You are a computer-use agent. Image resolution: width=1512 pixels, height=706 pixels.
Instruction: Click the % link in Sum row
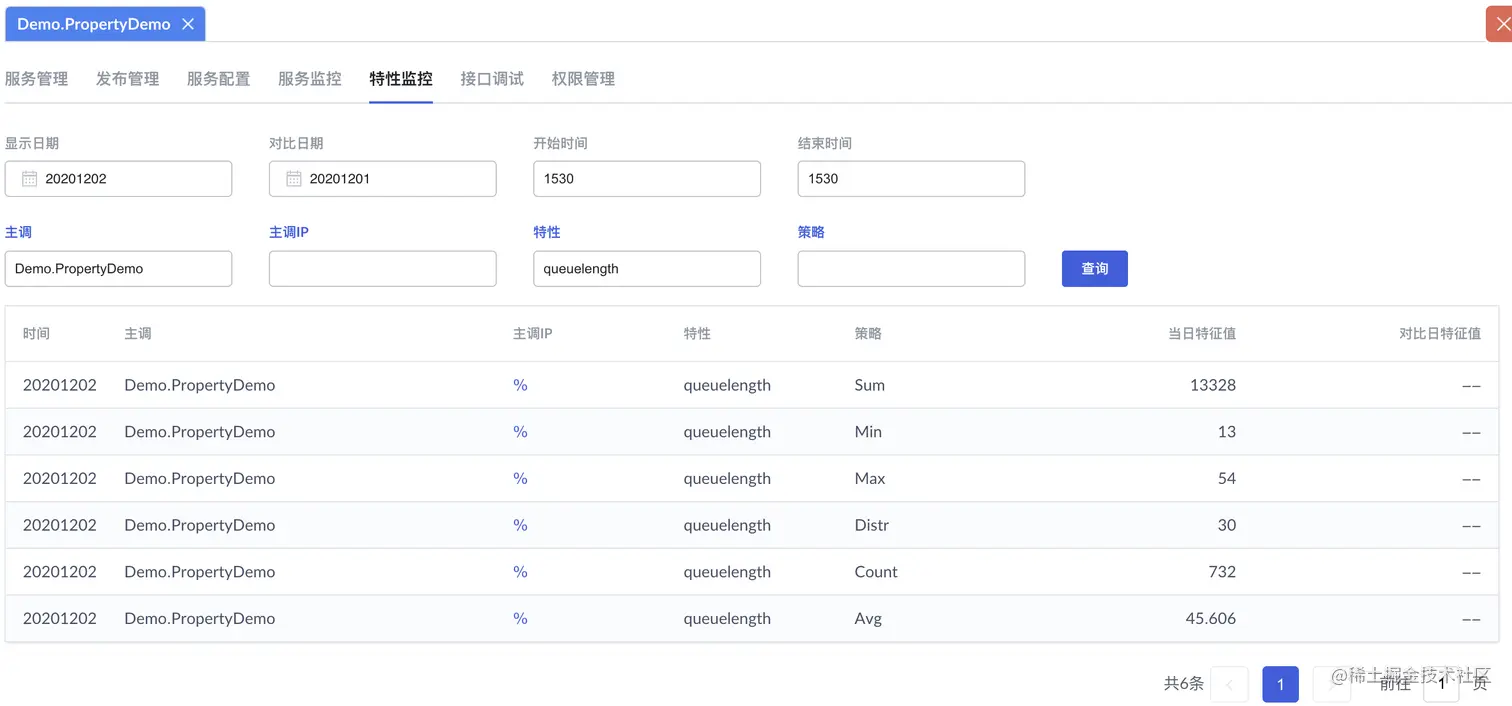(520, 385)
